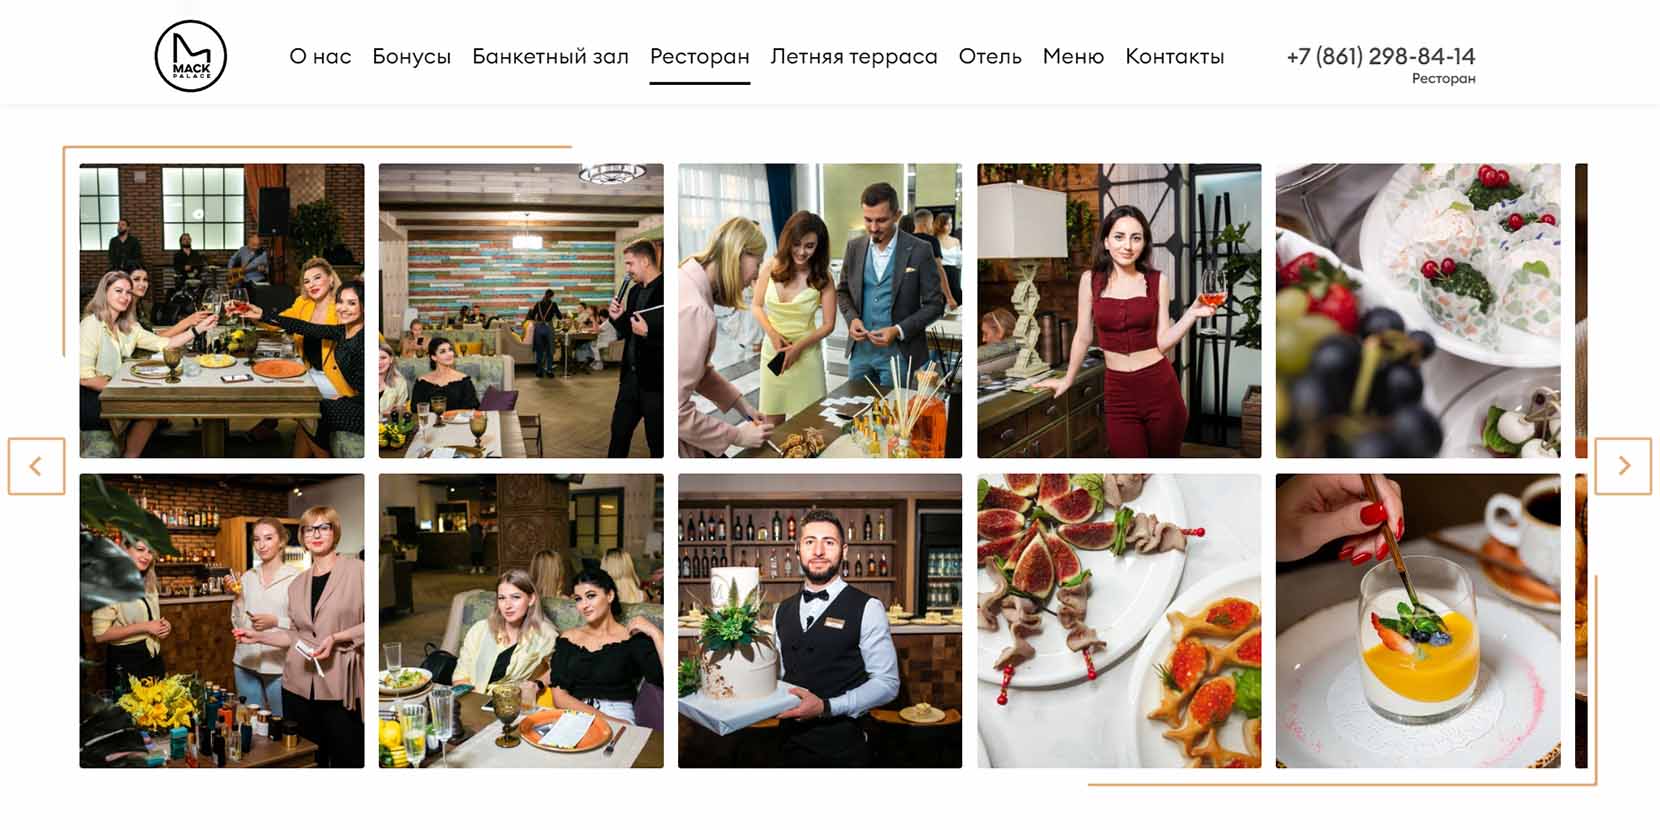The image size is (1660, 830).
Task: Open the Бонусы page
Action: point(411,56)
